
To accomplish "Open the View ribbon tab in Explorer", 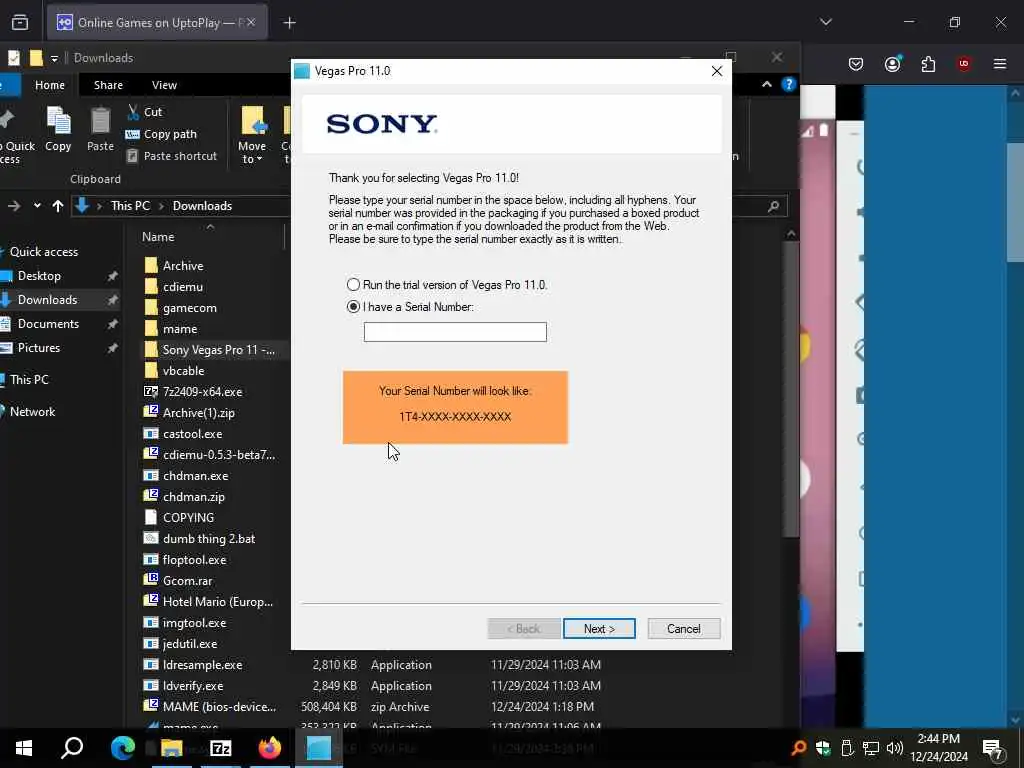I will pos(164,85).
